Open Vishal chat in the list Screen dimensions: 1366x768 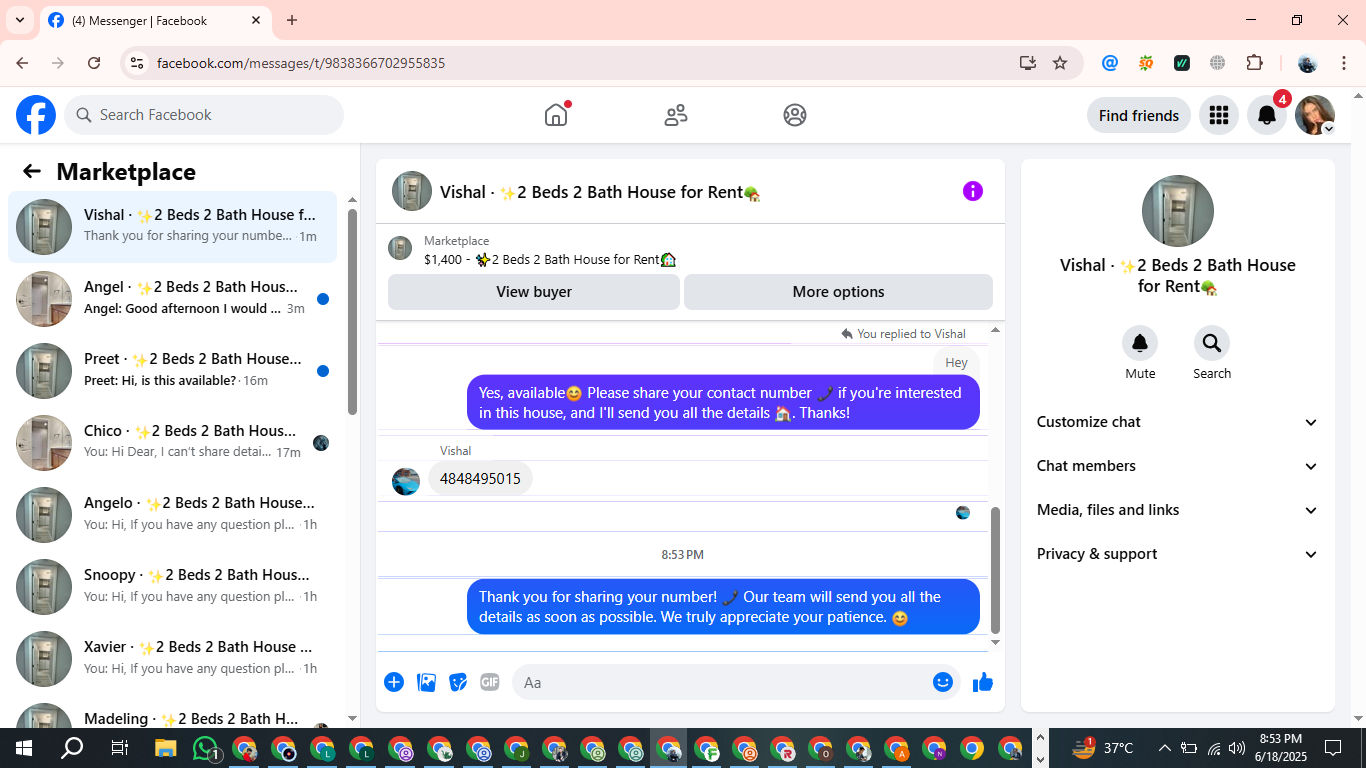pyautogui.click(x=172, y=226)
